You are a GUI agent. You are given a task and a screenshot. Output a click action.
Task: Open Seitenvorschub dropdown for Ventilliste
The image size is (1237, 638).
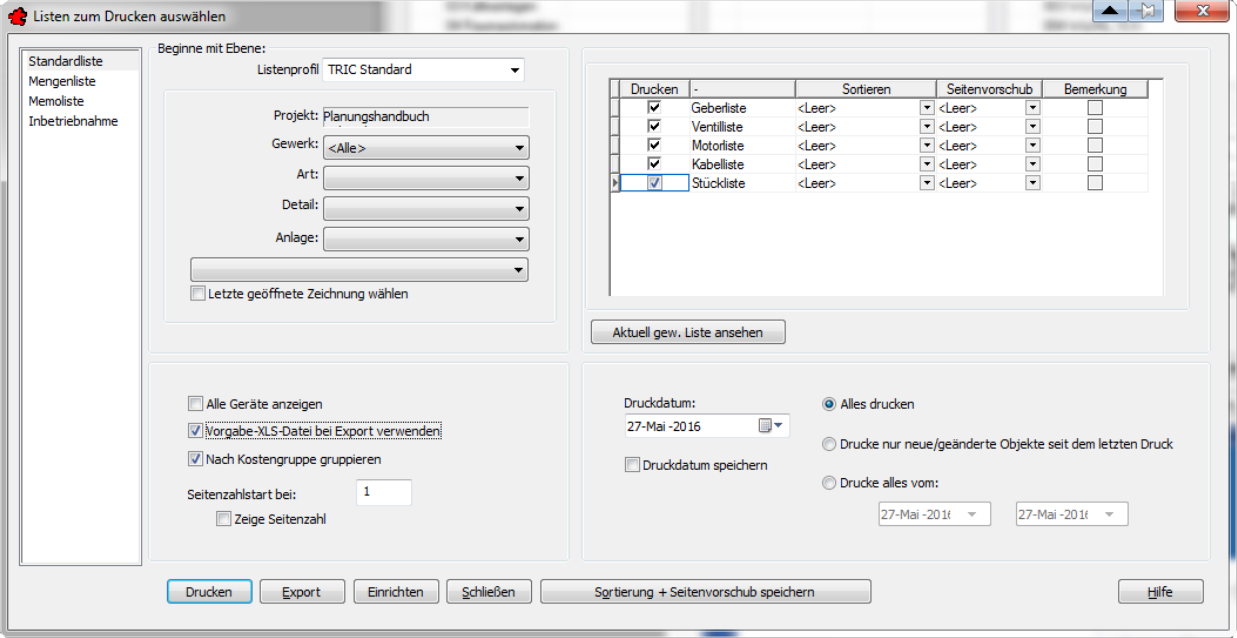point(1033,127)
